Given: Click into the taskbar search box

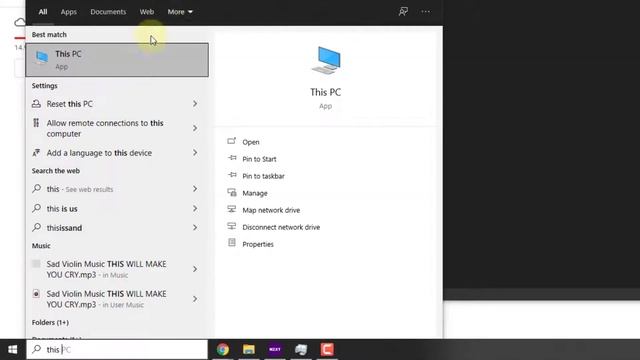Looking at the screenshot, I should point(118,349).
